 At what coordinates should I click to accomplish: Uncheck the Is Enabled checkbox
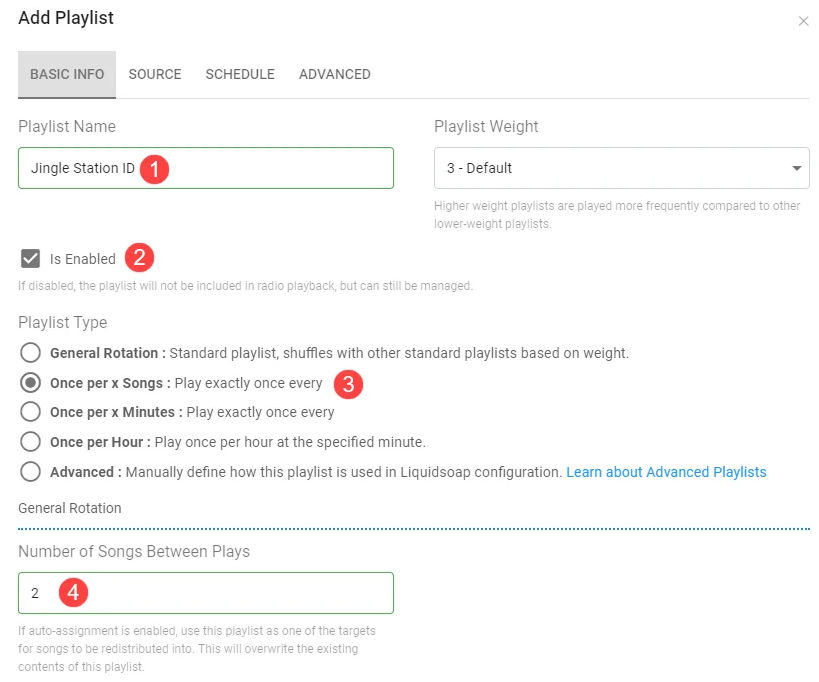(x=31, y=259)
